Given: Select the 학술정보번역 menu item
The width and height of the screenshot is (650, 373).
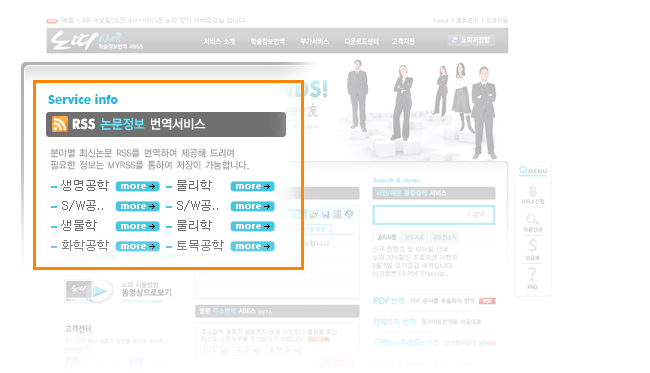Looking at the screenshot, I should [267, 41].
